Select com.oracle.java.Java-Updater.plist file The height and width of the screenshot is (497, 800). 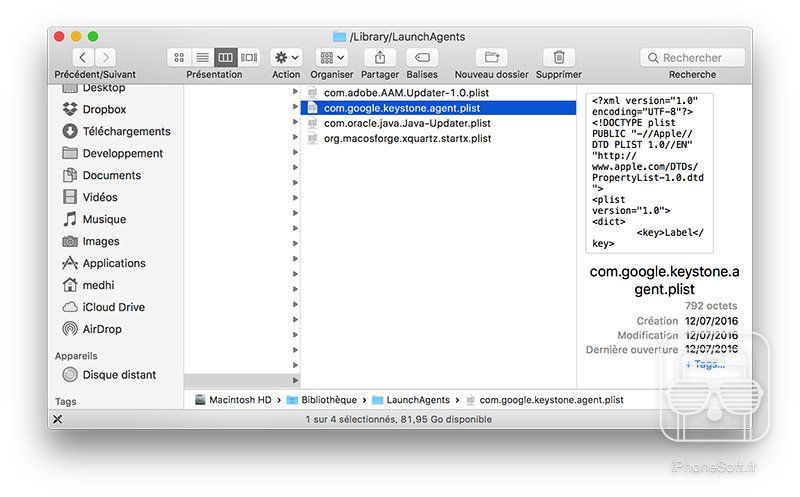tap(438, 123)
